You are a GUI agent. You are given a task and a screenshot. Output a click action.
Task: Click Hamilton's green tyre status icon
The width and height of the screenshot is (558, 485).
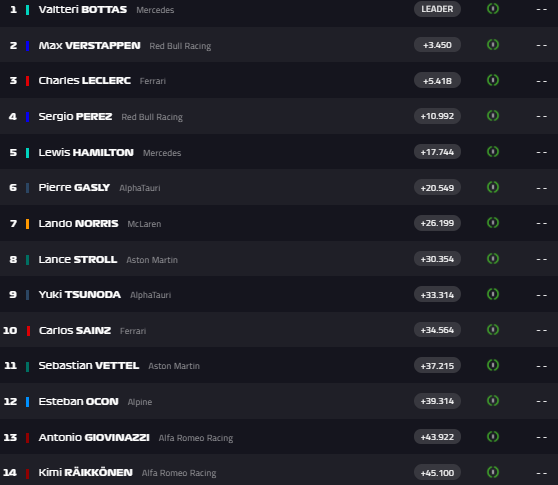pyautogui.click(x=493, y=152)
